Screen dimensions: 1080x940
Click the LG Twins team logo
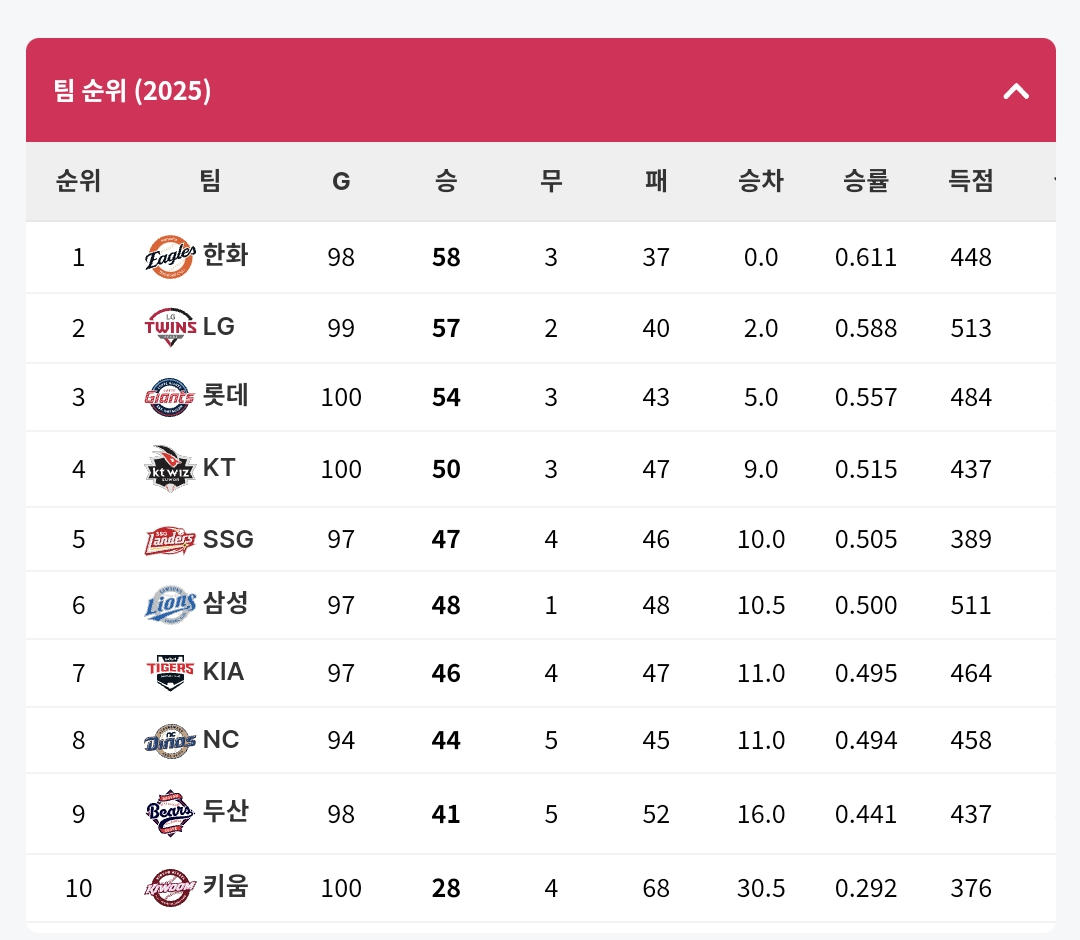coord(169,327)
